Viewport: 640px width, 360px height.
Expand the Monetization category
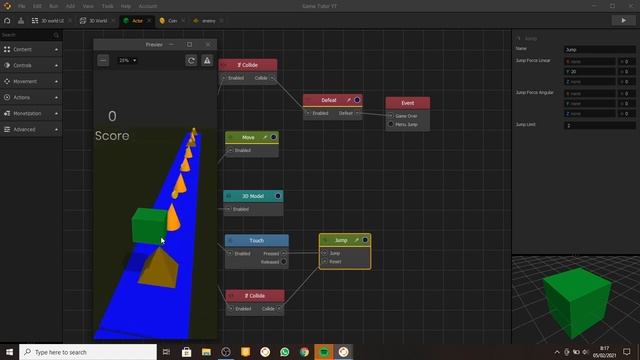tap(31, 113)
